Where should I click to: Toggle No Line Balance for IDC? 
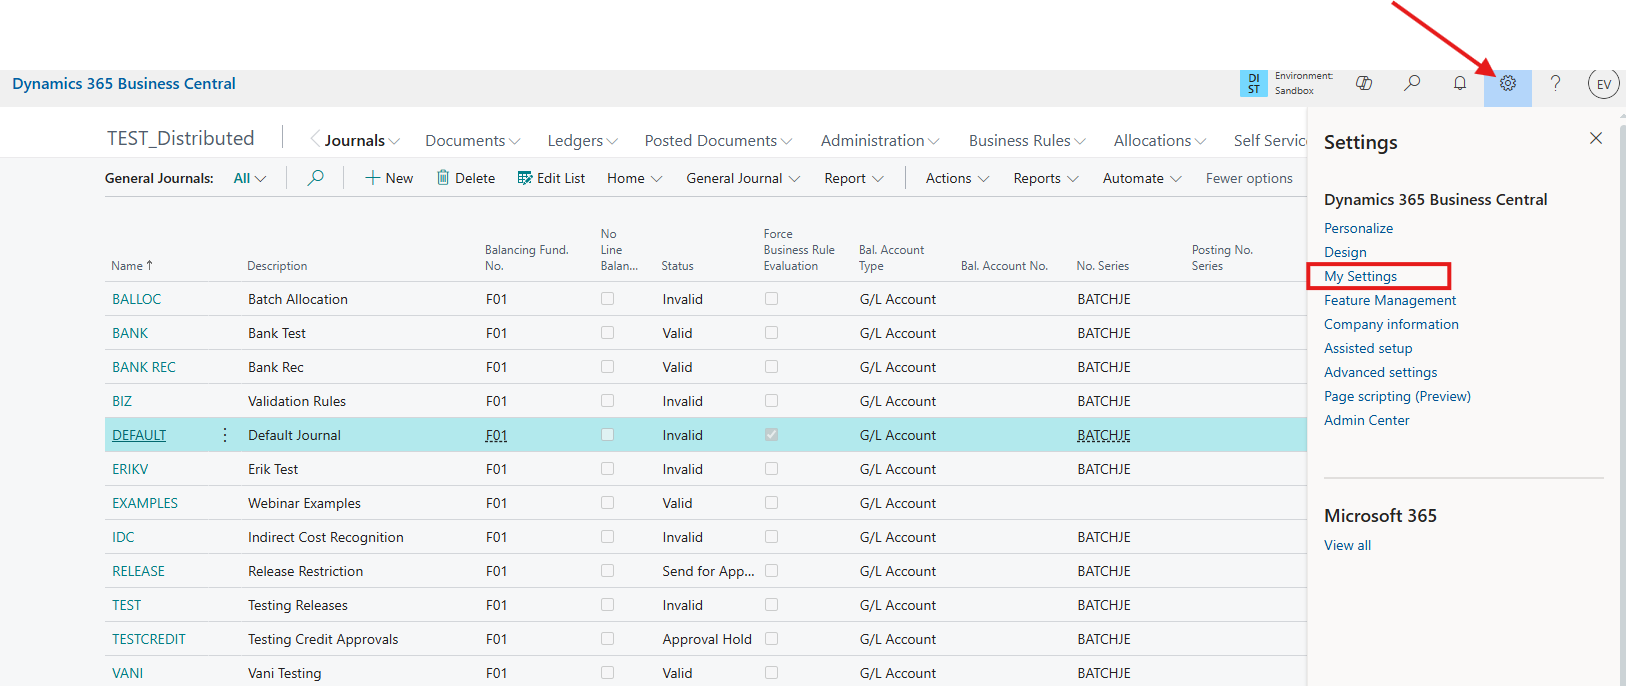click(607, 537)
